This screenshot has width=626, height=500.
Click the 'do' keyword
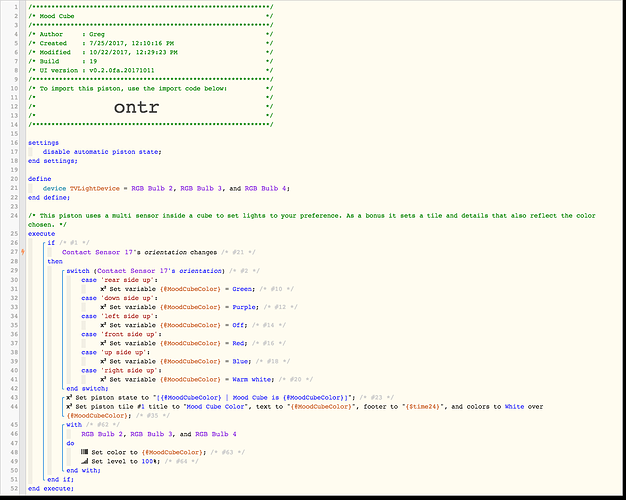(70, 443)
